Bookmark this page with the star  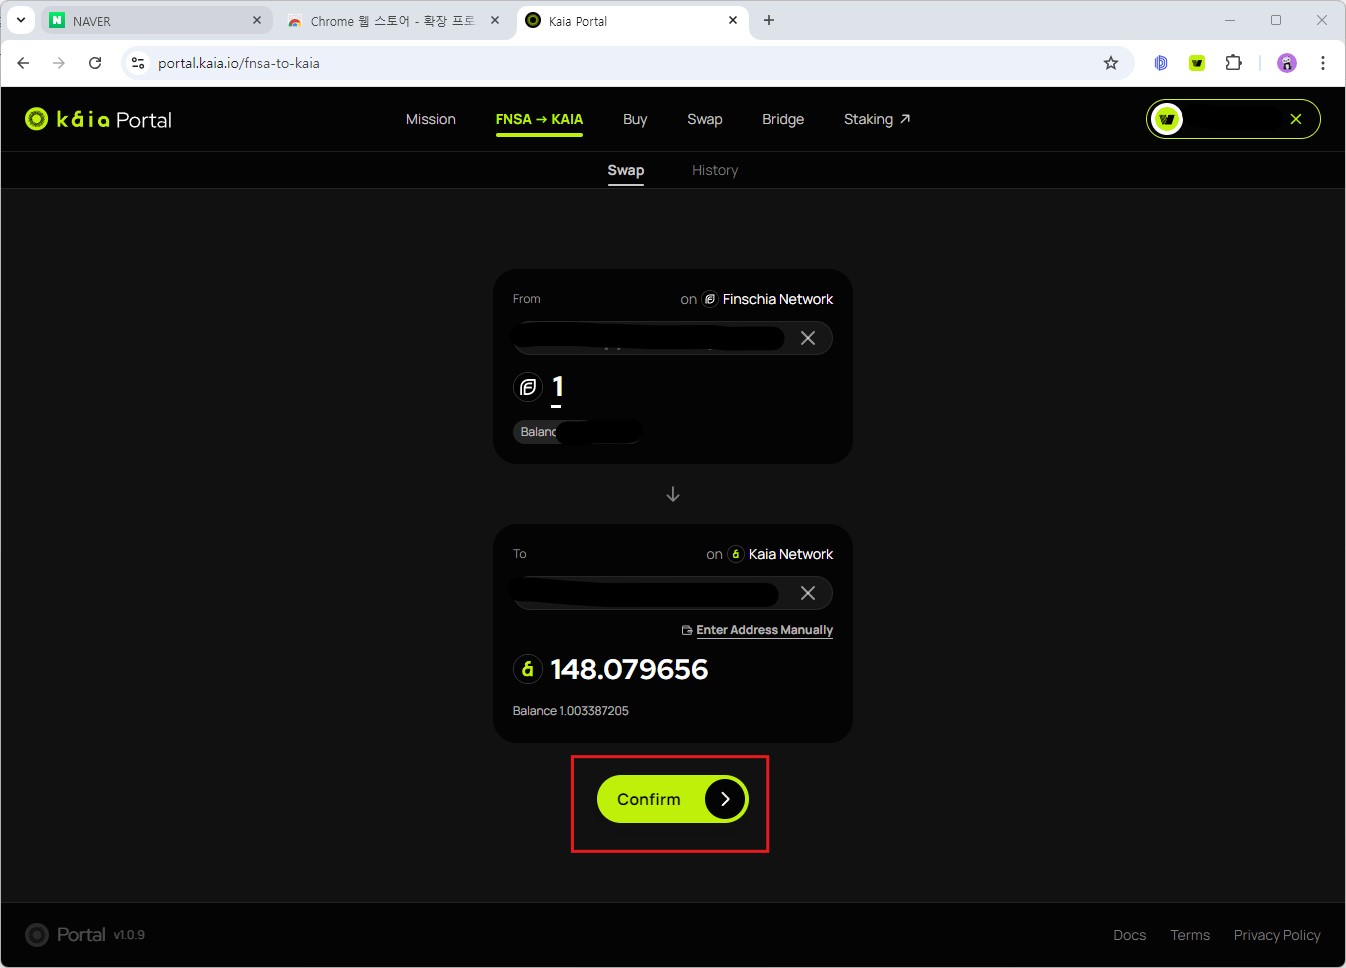click(1111, 63)
